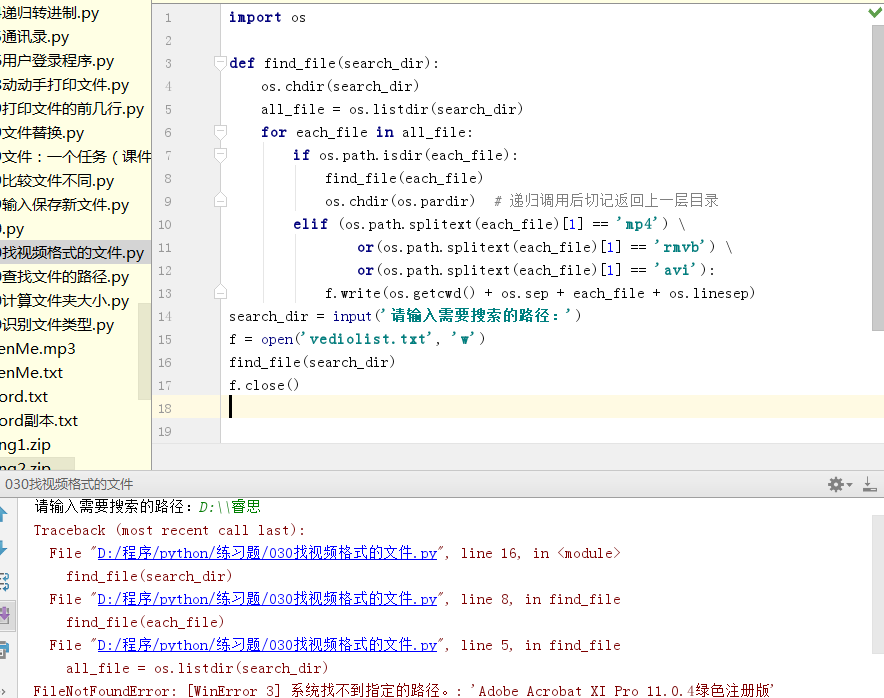Viewport: 884px width, 698px height.
Task: Click the editor vertical scrollbar thumb
Action: tap(878, 178)
